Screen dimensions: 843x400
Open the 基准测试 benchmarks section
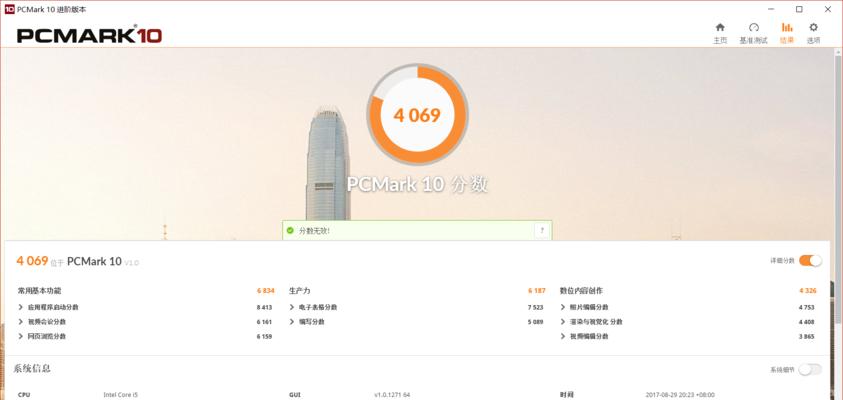(753, 33)
